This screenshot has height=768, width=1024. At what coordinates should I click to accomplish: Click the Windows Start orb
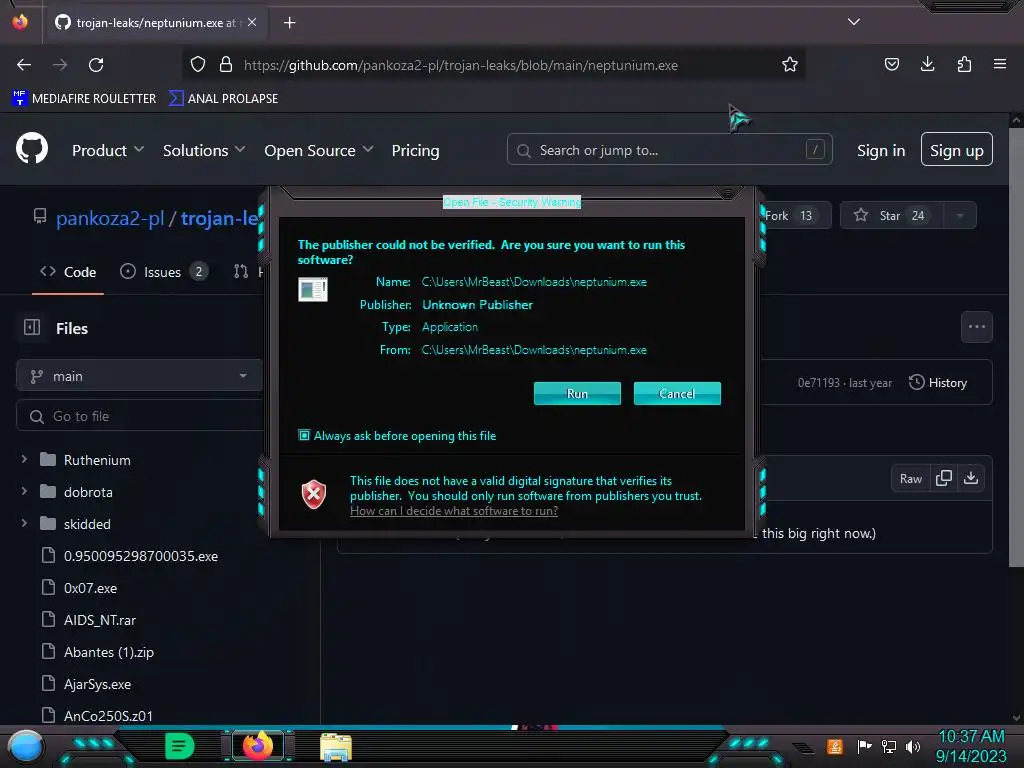click(26, 746)
